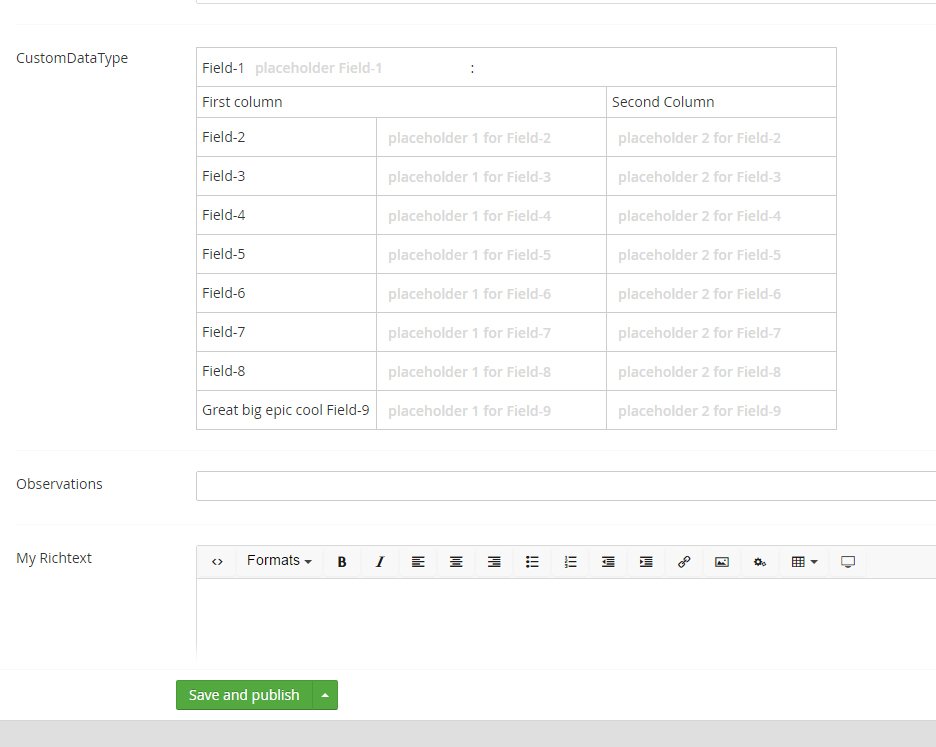Click the embed screen icon
This screenshot has width=936, height=747.
(x=848, y=562)
